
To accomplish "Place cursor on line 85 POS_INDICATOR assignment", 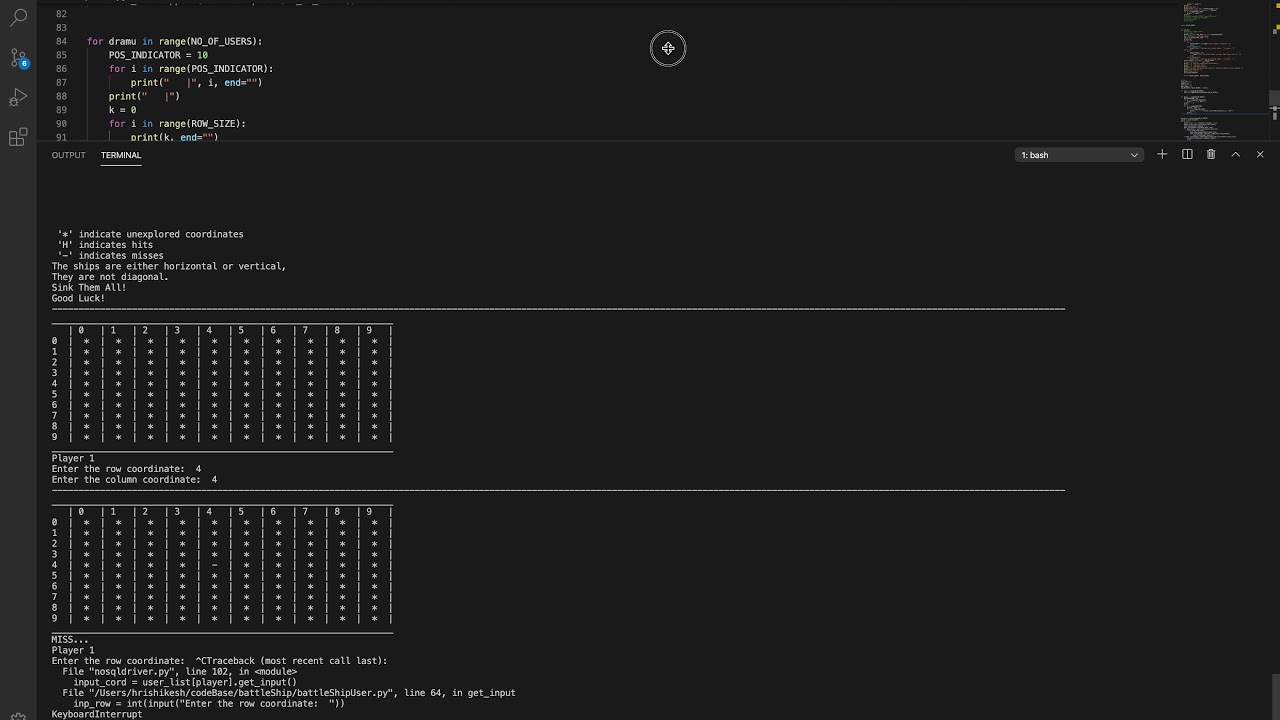I will [158, 55].
